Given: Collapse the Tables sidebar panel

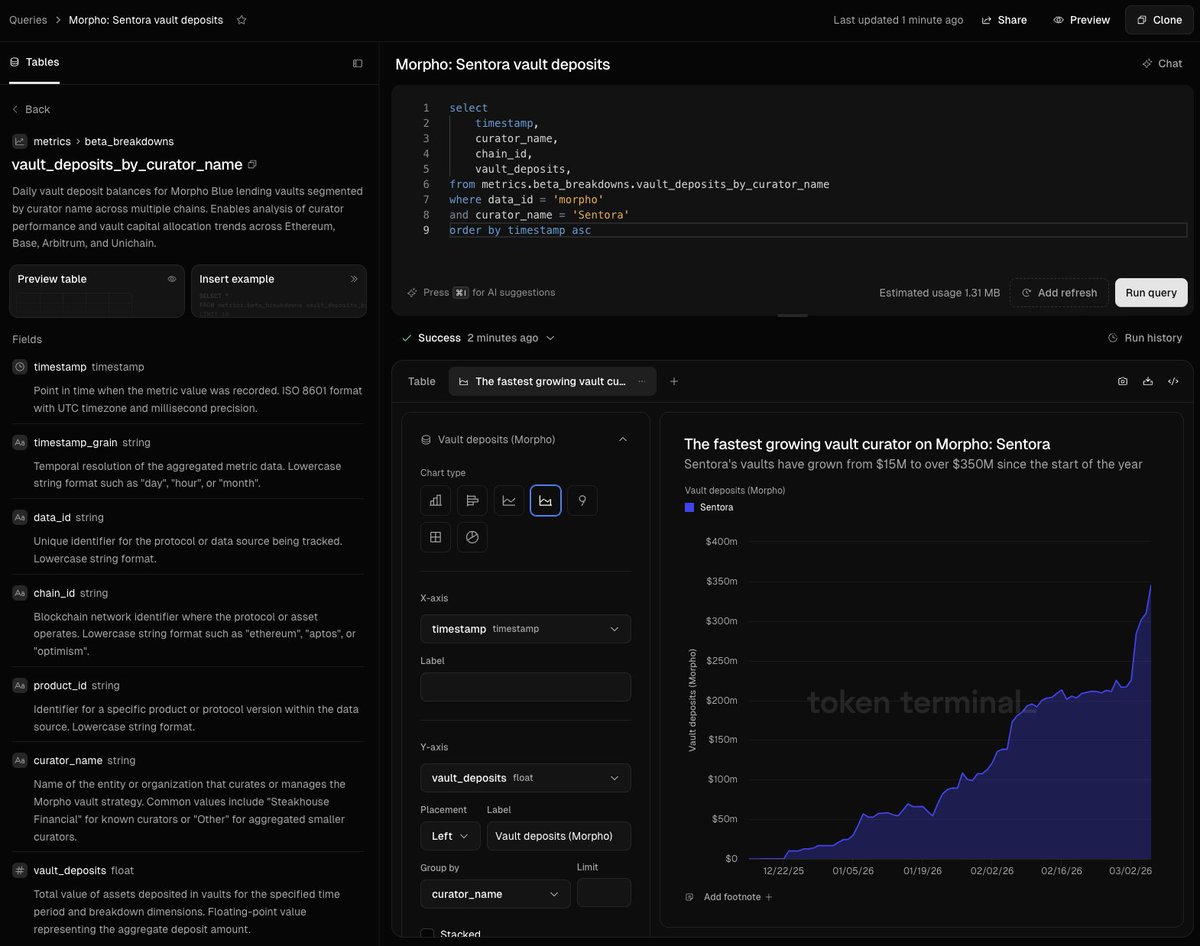Looking at the screenshot, I should click(x=358, y=63).
